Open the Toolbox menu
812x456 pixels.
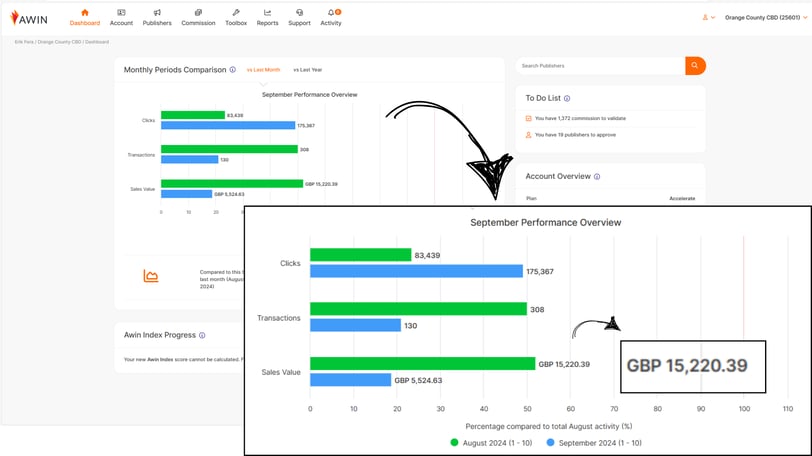click(x=236, y=18)
